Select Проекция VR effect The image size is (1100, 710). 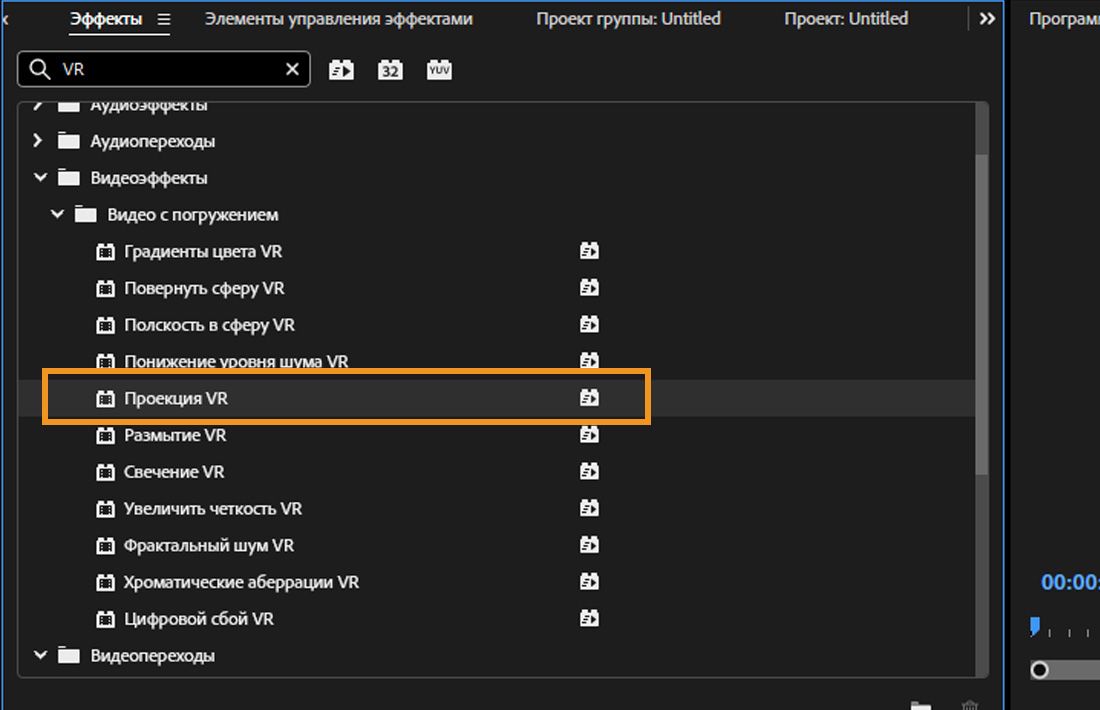coord(175,398)
